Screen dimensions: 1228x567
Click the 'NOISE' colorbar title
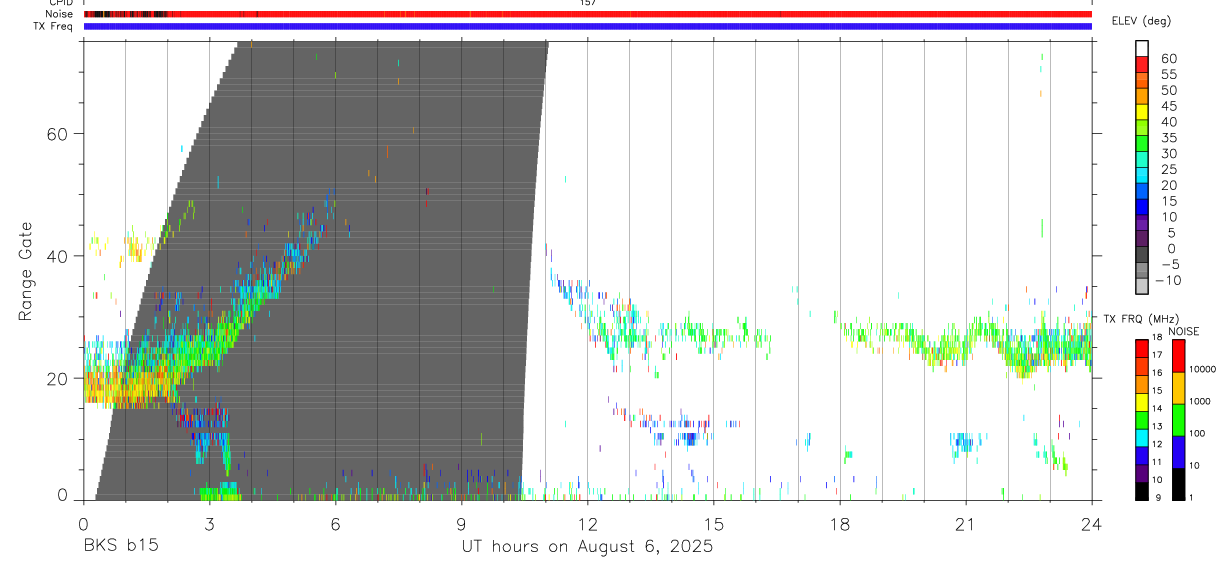(1184, 331)
